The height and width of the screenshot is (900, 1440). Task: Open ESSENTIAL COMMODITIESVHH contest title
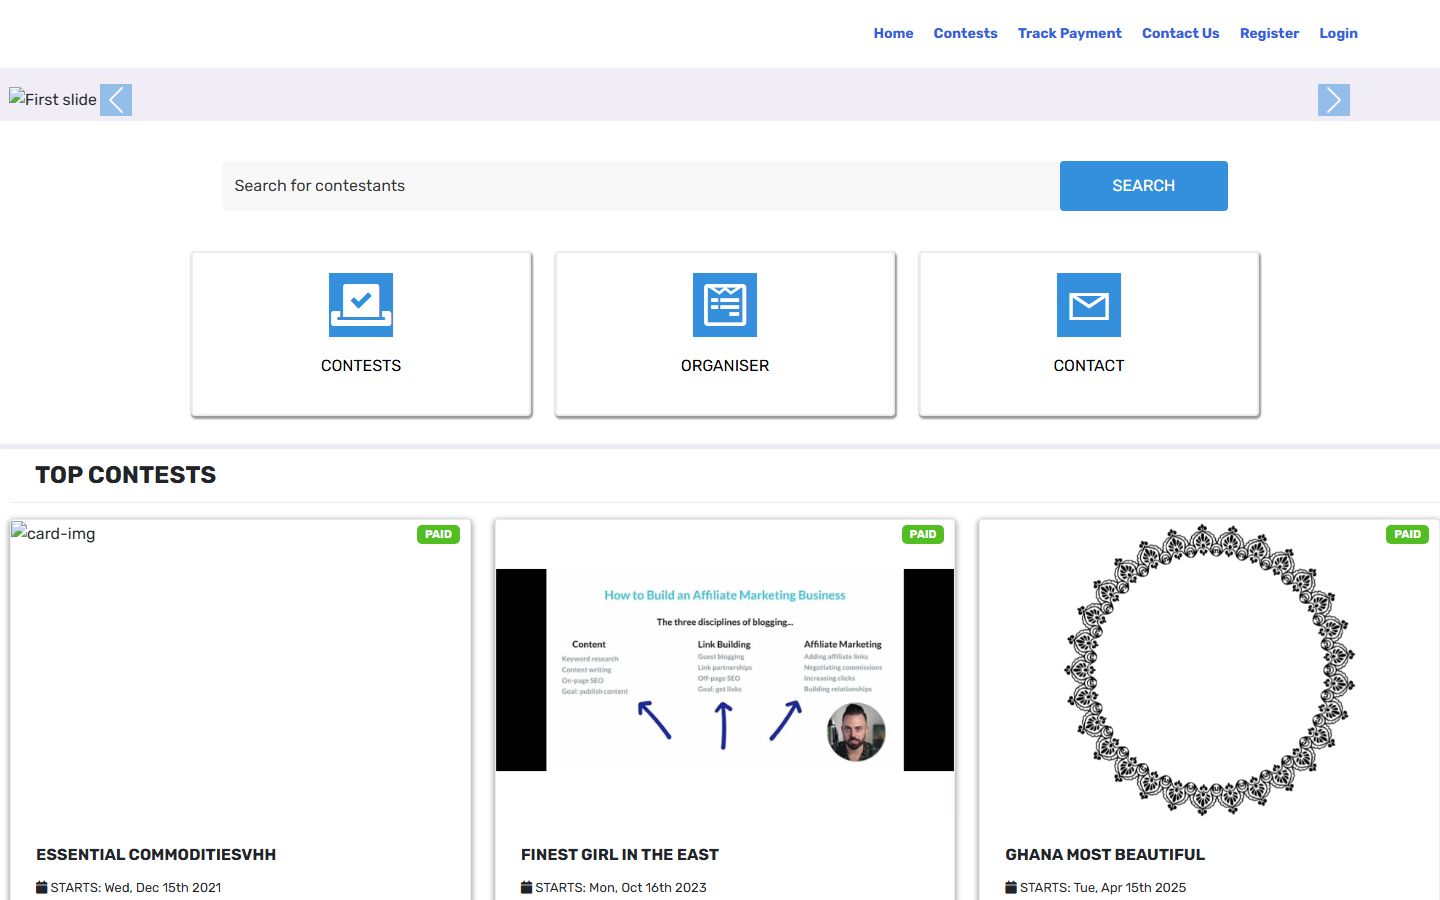pos(156,855)
